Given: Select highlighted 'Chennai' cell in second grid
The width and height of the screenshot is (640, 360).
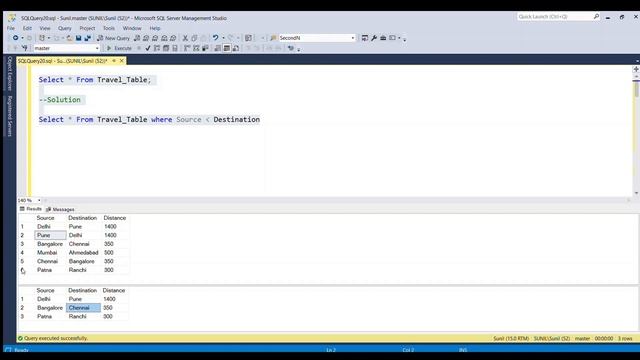Looking at the screenshot, I should tap(83, 308).
